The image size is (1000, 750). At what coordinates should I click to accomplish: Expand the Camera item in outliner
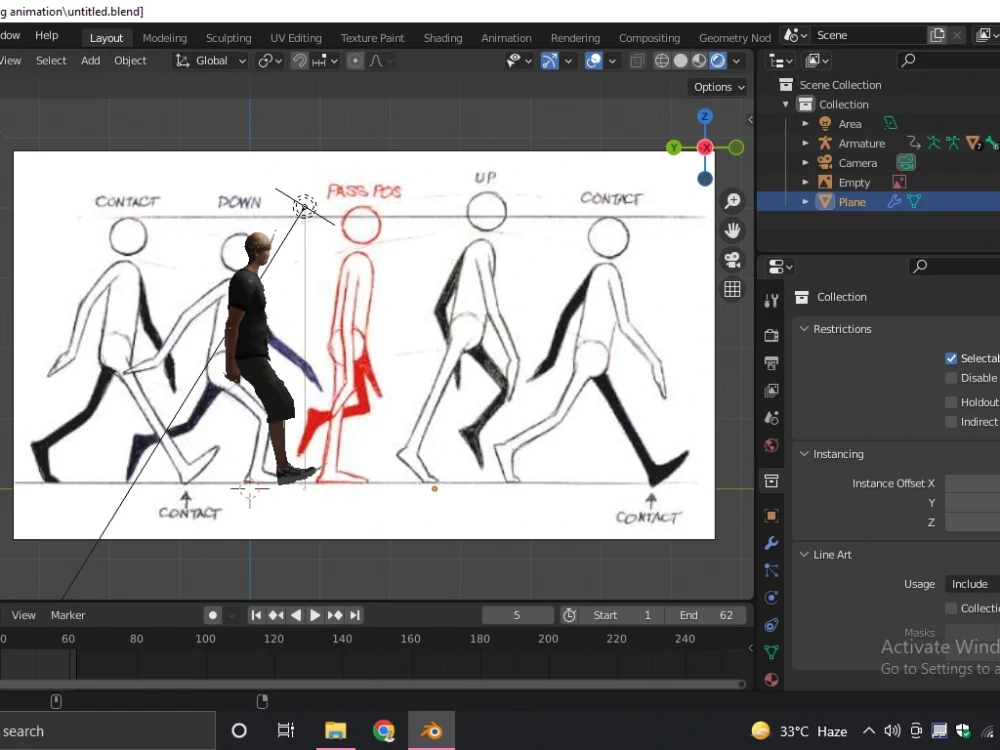(x=805, y=163)
